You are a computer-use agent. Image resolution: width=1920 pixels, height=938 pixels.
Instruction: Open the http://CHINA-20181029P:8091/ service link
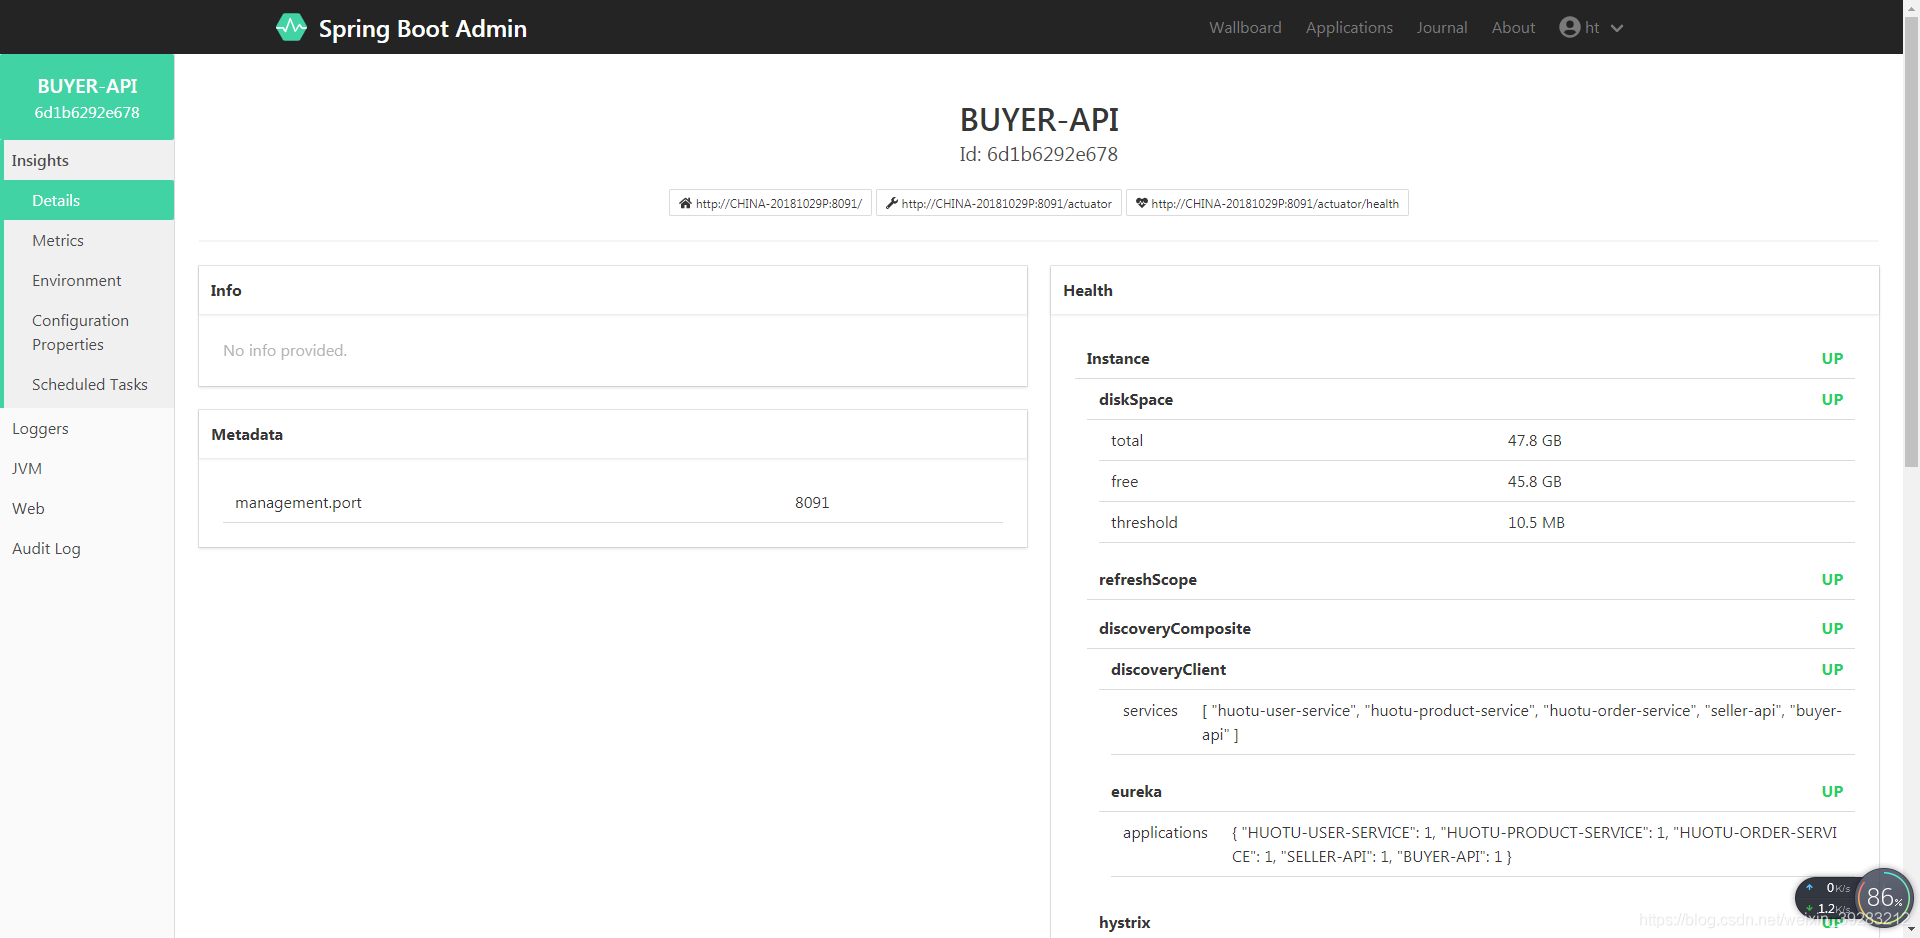[x=770, y=203]
